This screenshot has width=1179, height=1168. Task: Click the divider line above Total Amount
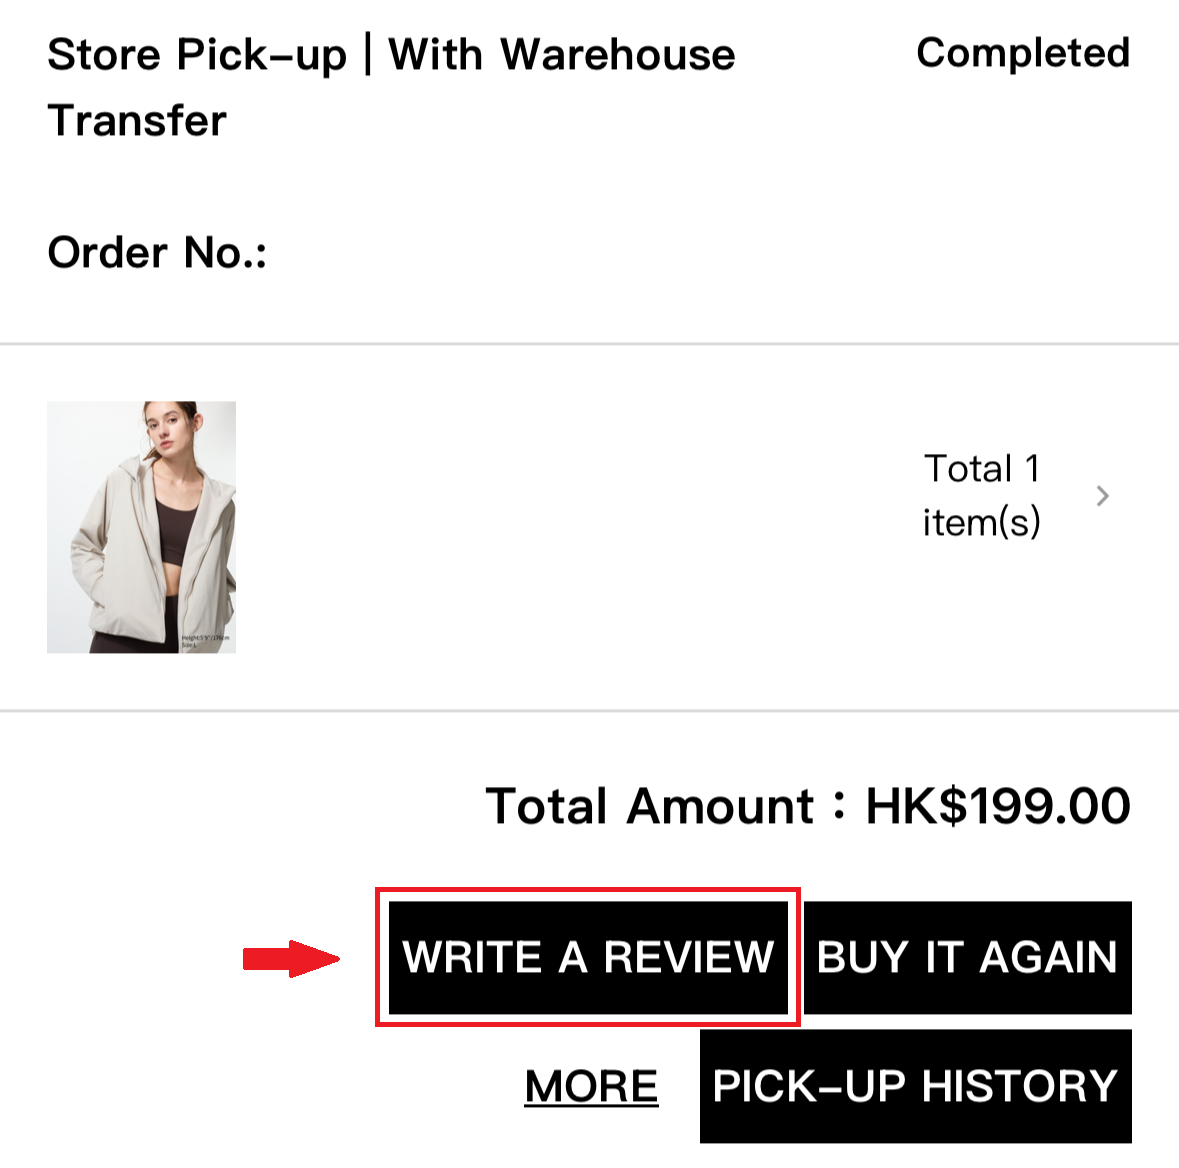(589, 711)
